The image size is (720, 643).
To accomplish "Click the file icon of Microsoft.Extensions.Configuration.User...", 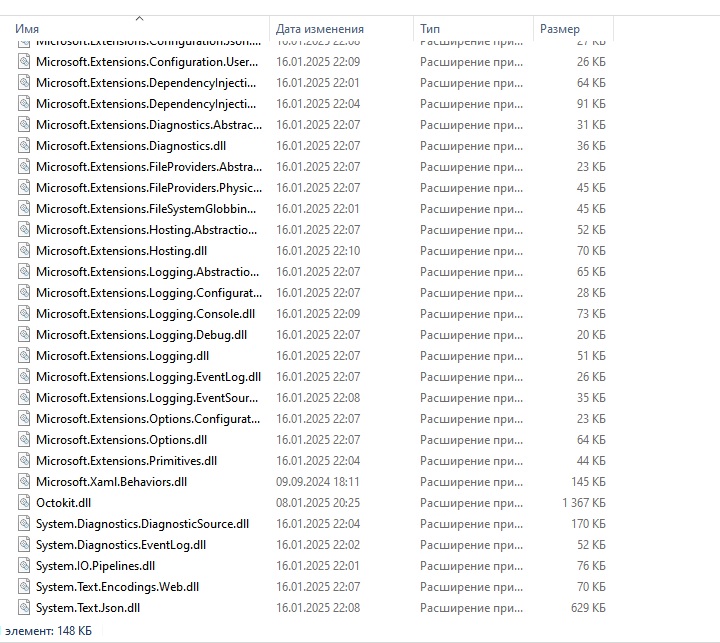I will click(x=24, y=62).
